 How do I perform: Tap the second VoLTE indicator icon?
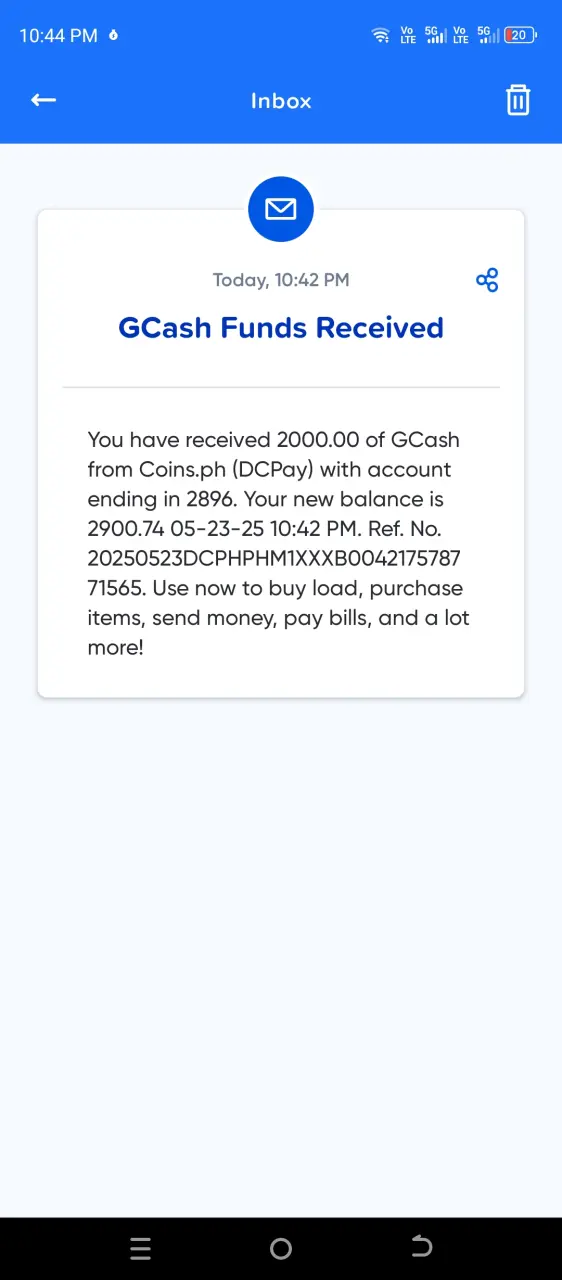point(461,35)
